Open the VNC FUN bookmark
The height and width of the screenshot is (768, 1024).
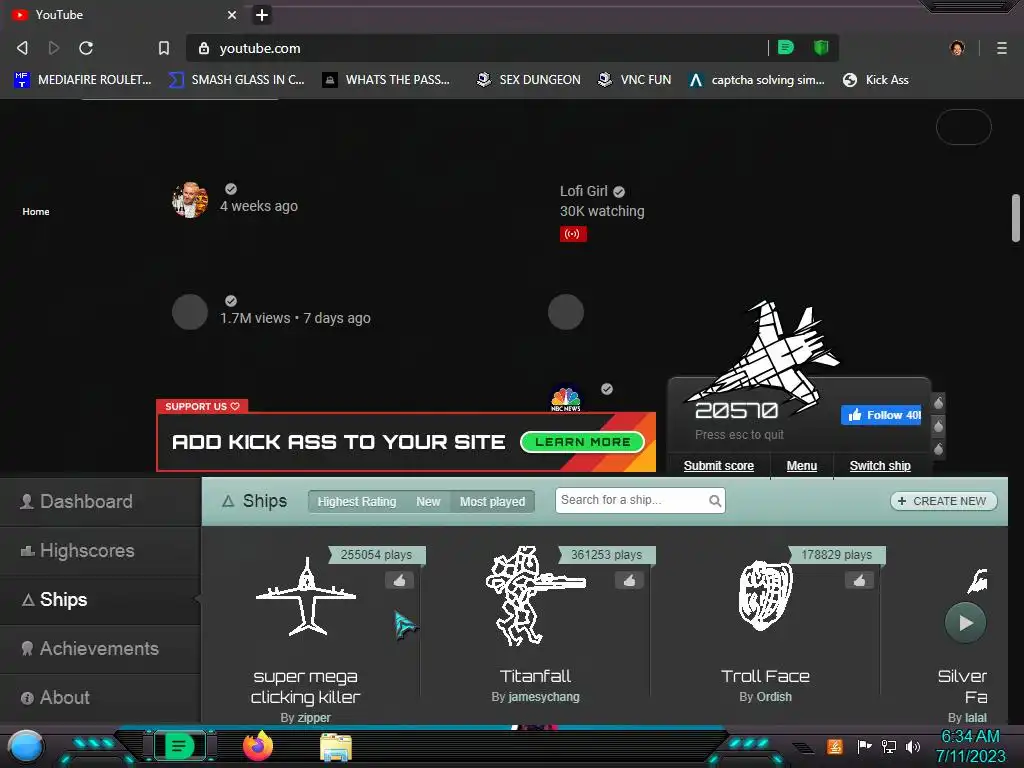pyautogui.click(x=634, y=80)
